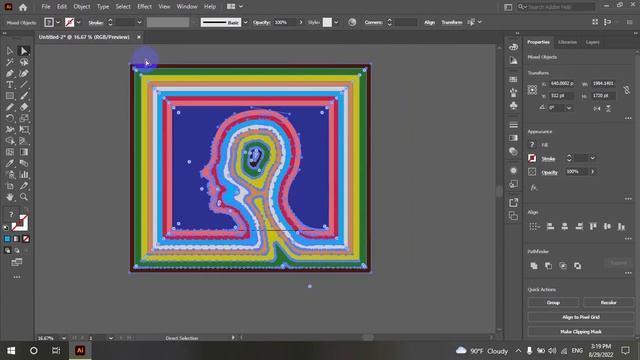Select the Zoom tool

[24, 197]
